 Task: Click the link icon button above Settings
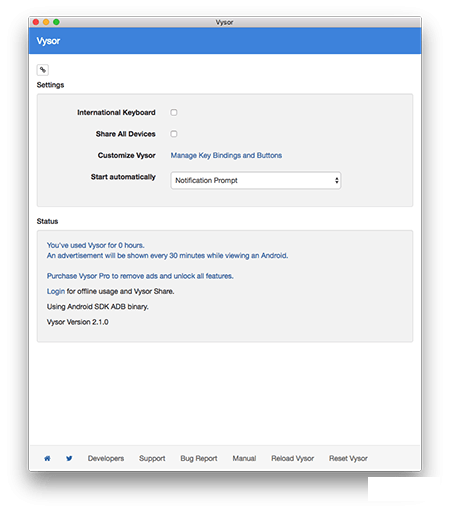click(x=43, y=70)
